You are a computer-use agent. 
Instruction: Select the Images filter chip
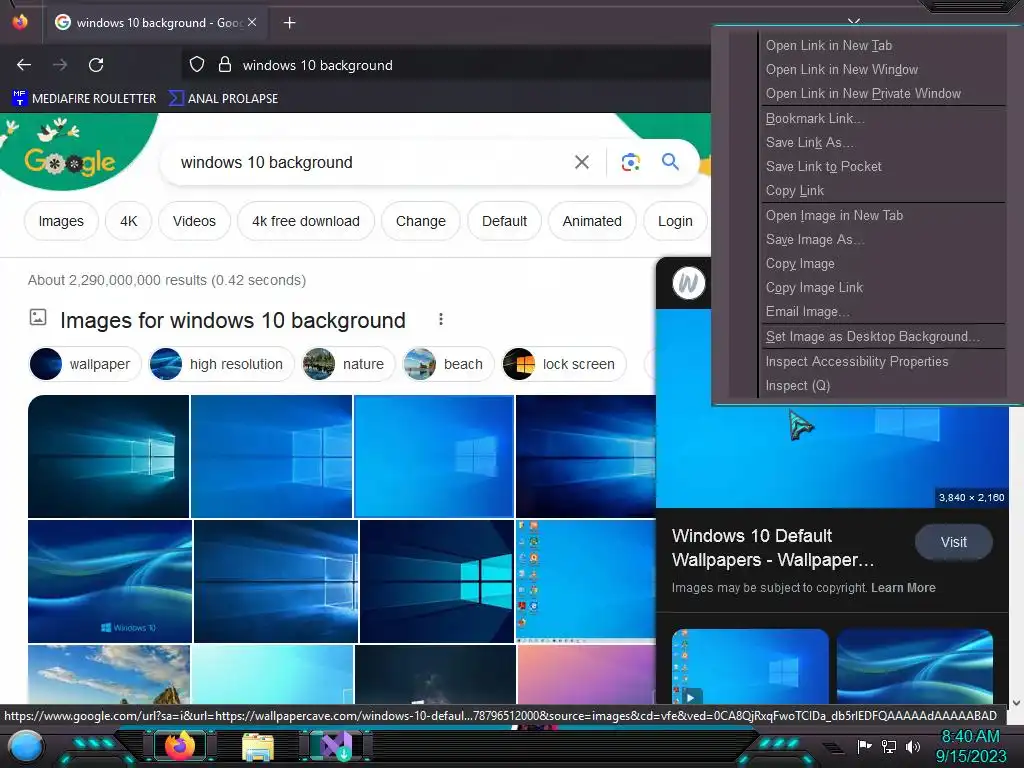[61, 221]
